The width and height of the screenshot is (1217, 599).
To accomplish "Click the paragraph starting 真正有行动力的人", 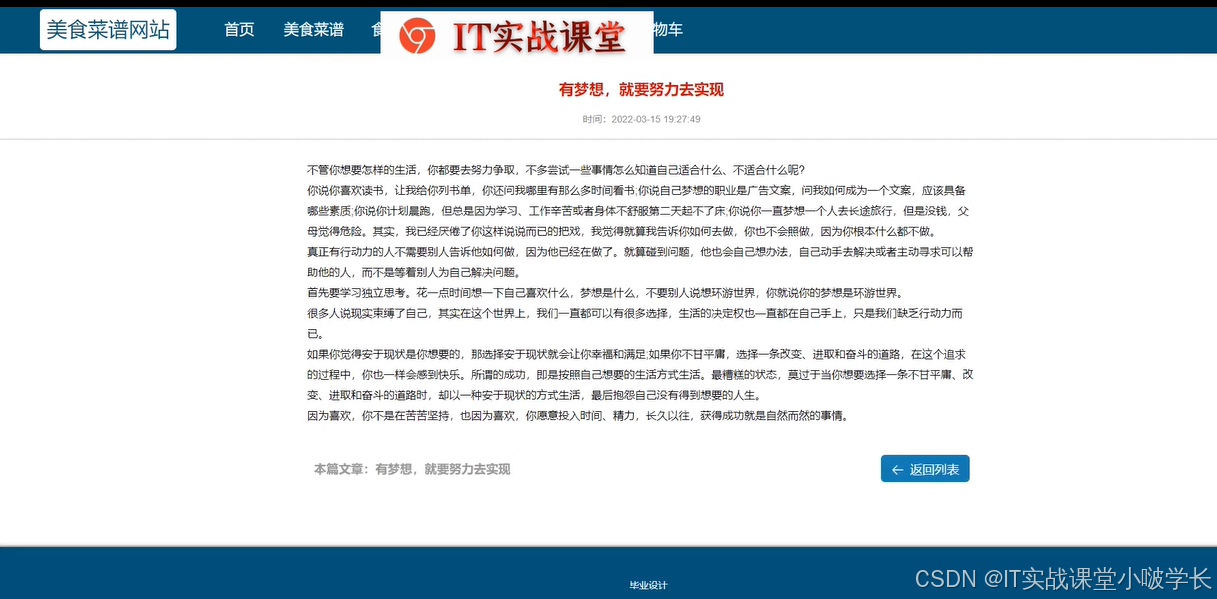I will tap(639, 262).
